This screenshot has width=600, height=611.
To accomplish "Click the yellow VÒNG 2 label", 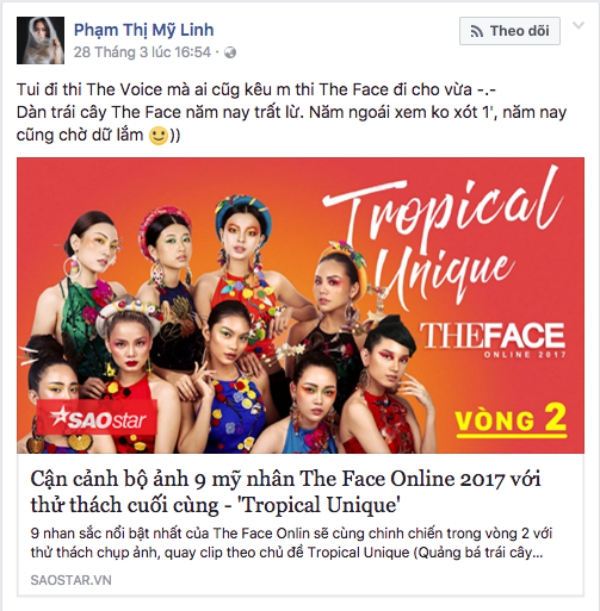I will pos(511,420).
